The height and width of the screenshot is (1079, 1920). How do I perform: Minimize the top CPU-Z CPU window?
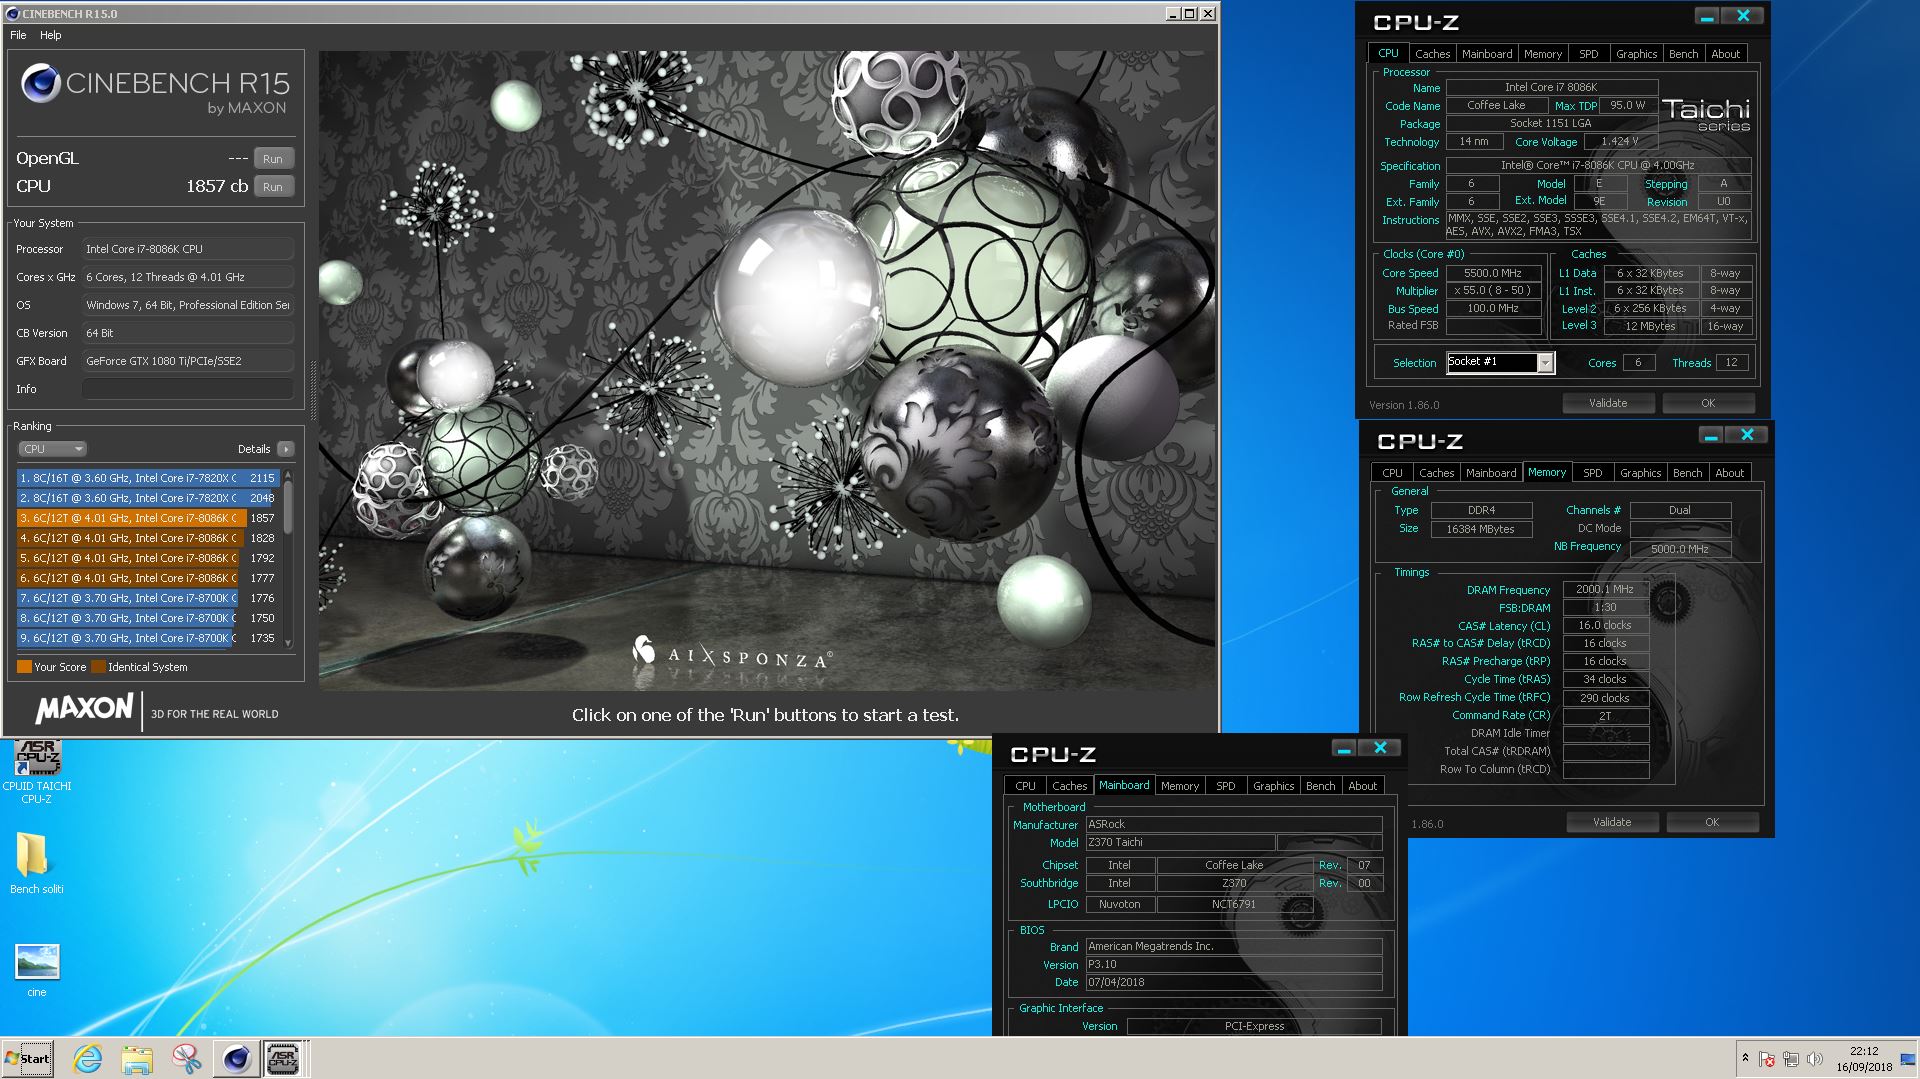(1707, 16)
